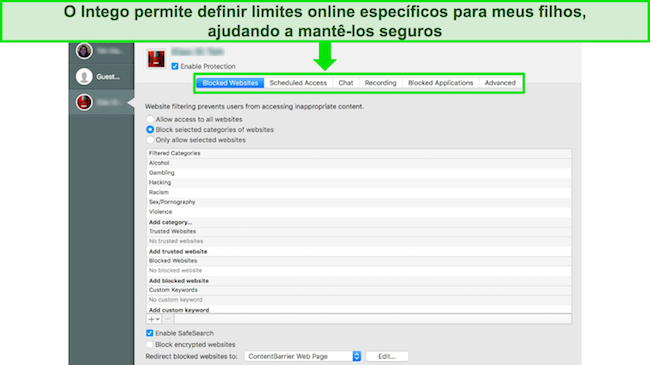Open the Scheduled Access tab
Screen dimensions: 650x365
(x=298, y=83)
